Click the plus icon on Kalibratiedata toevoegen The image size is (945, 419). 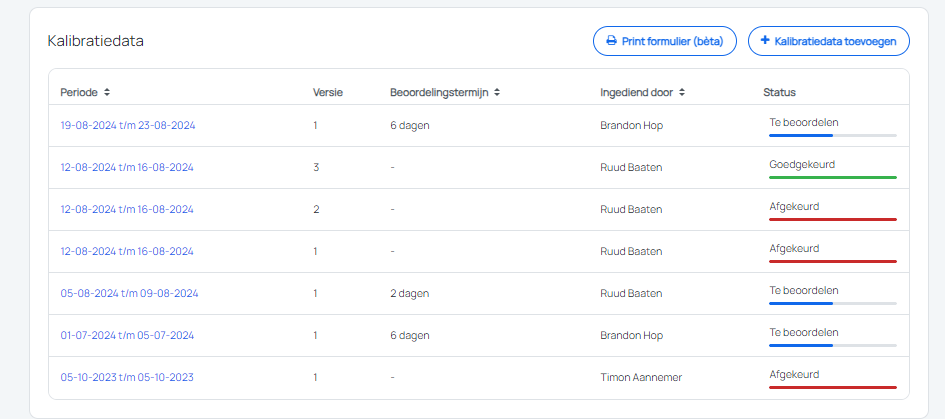click(x=765, y=41)
